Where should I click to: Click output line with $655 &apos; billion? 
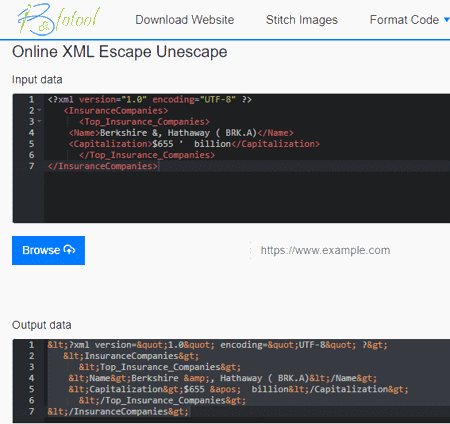tap(238, 389)
